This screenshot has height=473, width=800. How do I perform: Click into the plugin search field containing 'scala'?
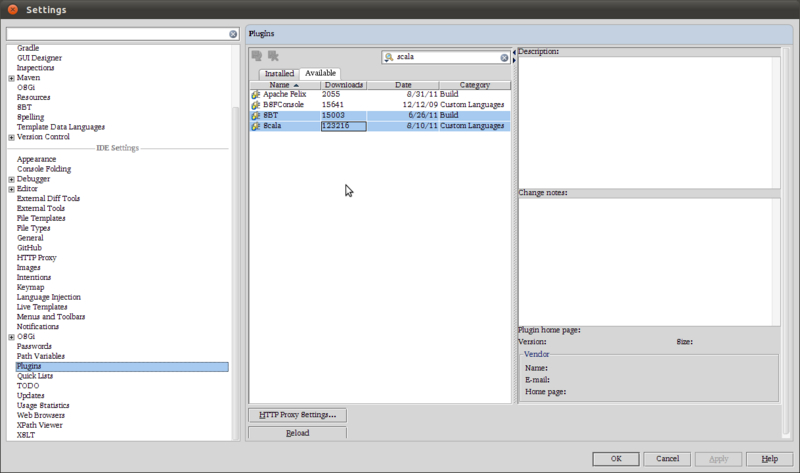pyautogui.click(x=447, y=57)
